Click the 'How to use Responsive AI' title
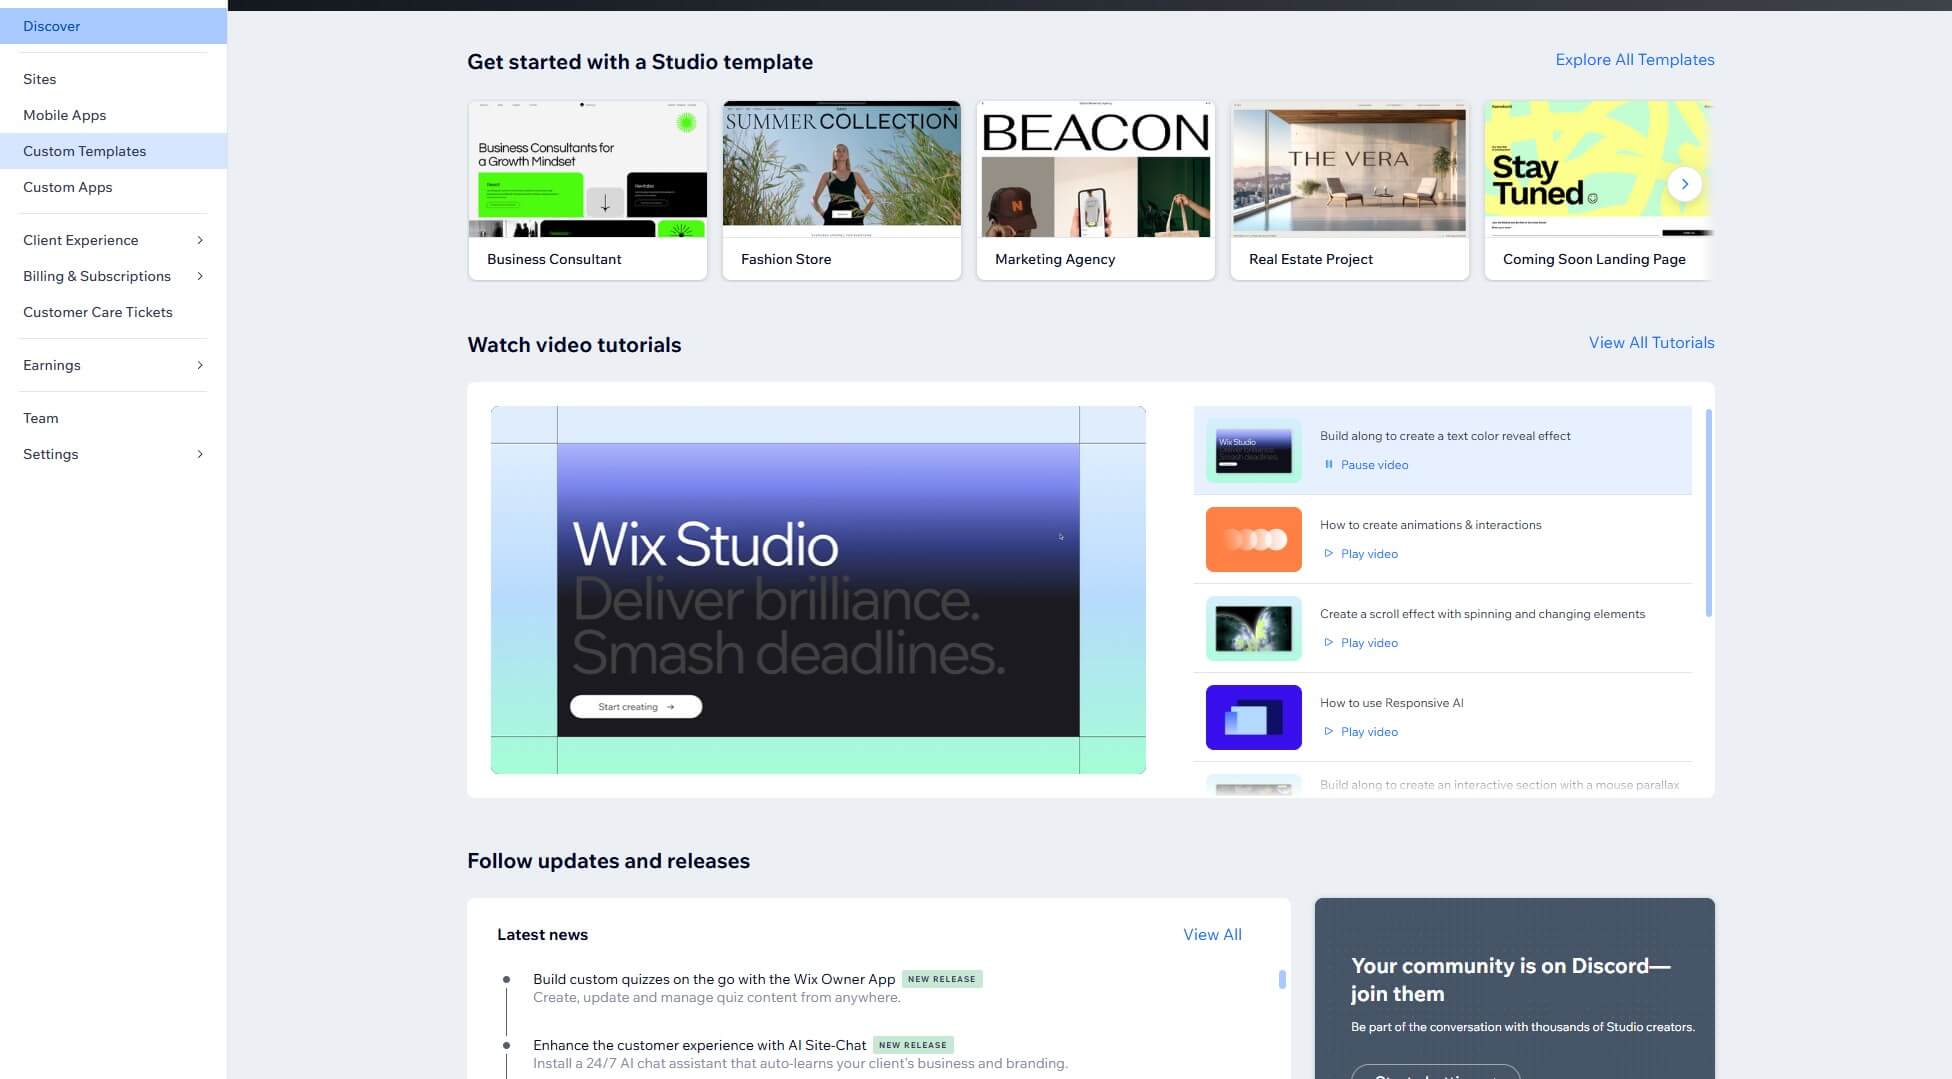Screen dimensions: 1952x1079 1391,703
